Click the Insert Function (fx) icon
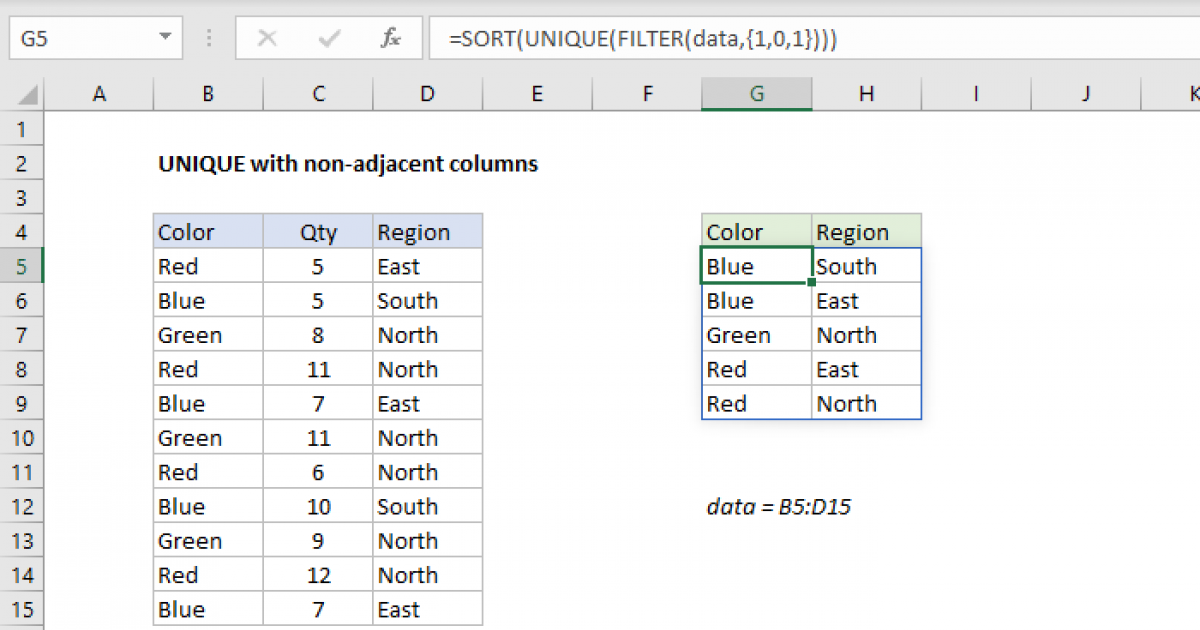This screenshot has height=630, width=1200. point(391,38)
